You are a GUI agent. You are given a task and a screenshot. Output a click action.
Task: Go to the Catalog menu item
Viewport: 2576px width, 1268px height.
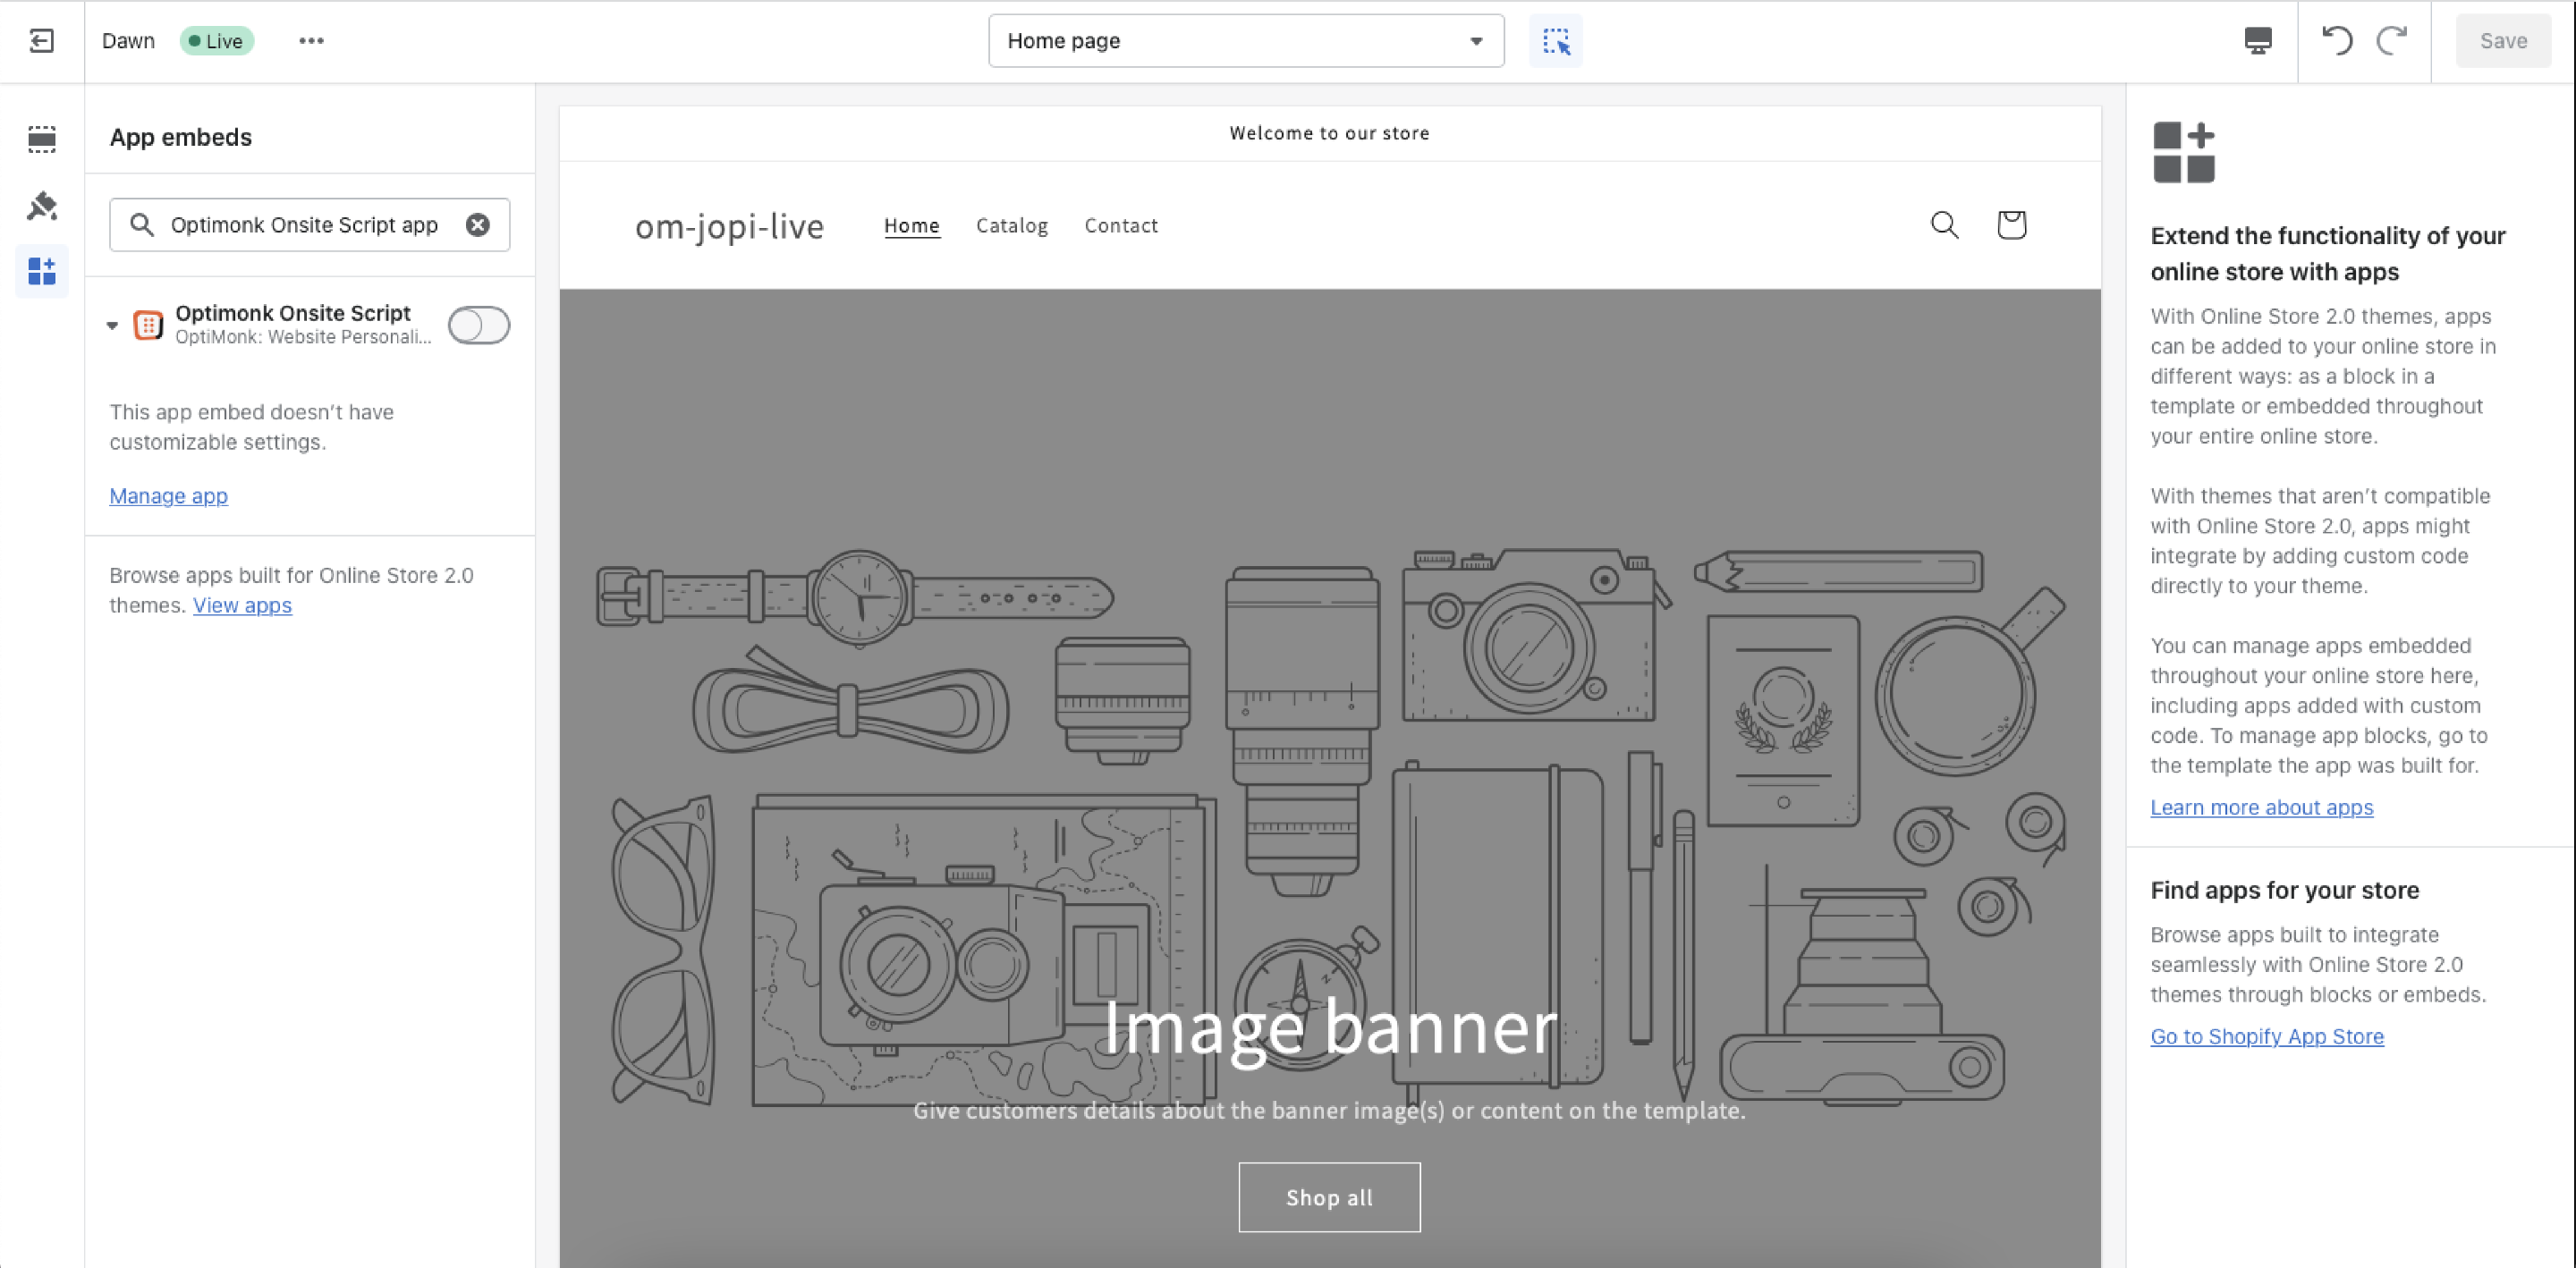coord(1011,226)
